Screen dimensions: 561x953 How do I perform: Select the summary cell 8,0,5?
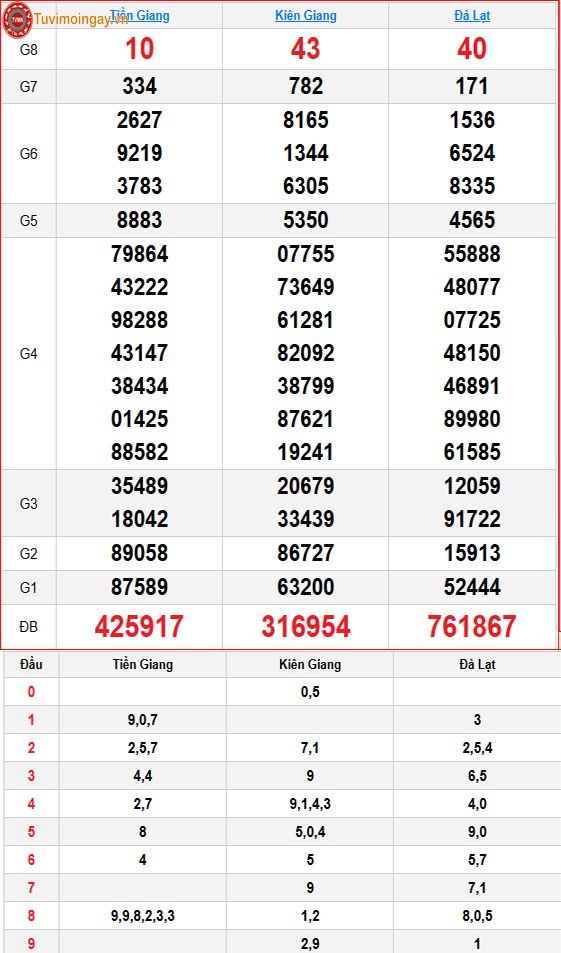(x=477, y=915)
